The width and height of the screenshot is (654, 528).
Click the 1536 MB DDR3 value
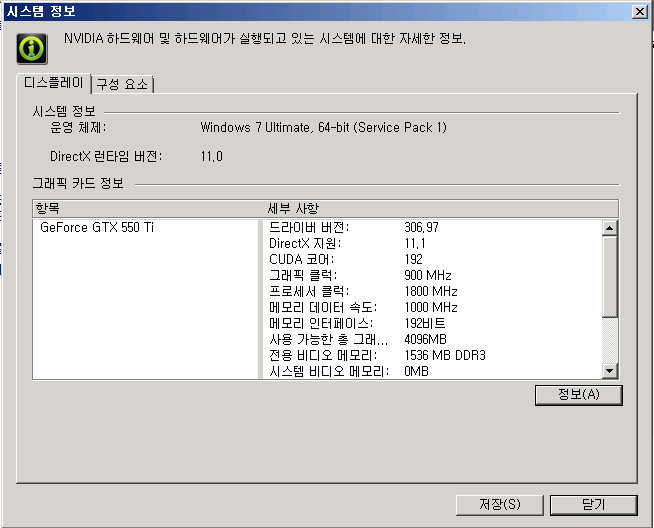coord(445,355)
